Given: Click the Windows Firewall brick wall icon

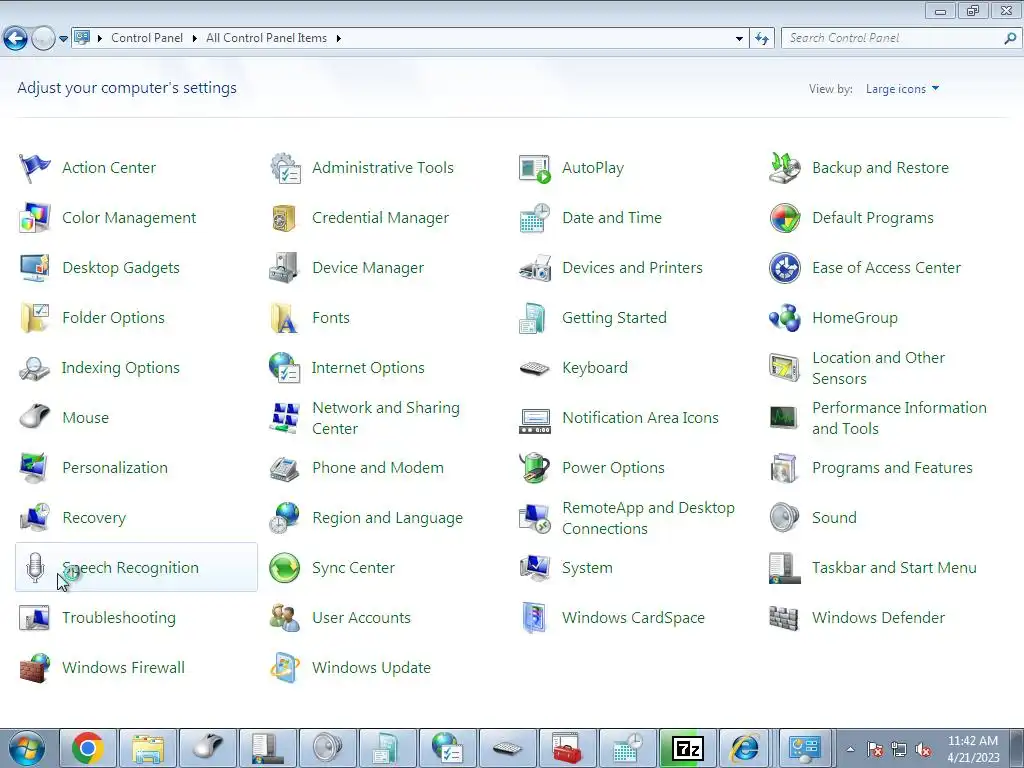Looking at the screenshot, I should (35, 668).
